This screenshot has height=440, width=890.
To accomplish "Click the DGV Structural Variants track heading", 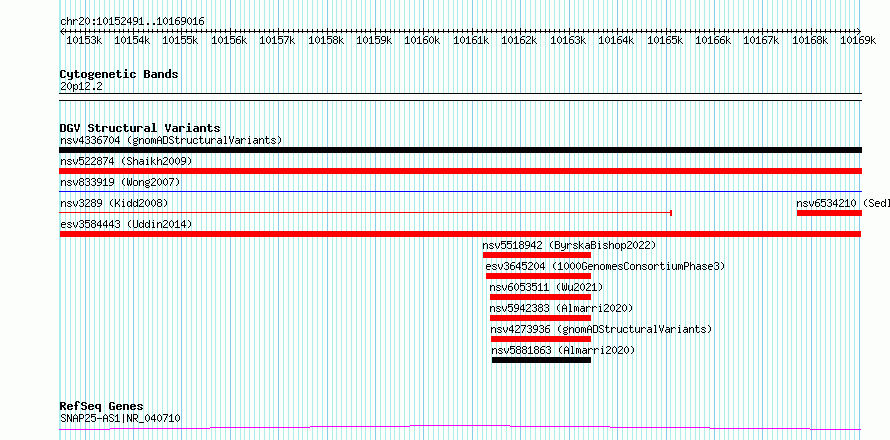I will [140, 128].
